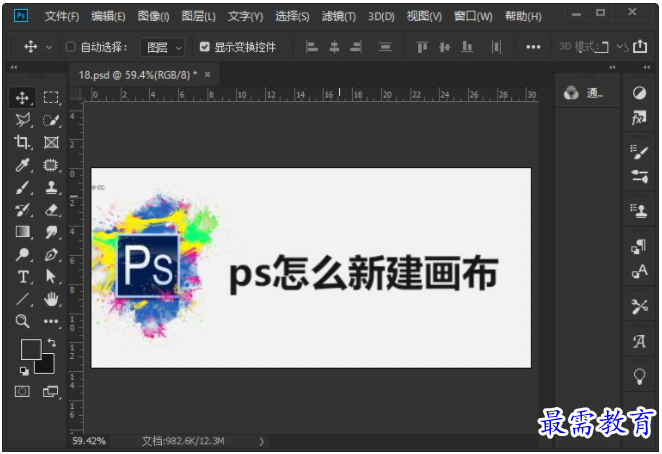
Task: Open the Adjustments panel icon
Action: click(x=639, y=93)
